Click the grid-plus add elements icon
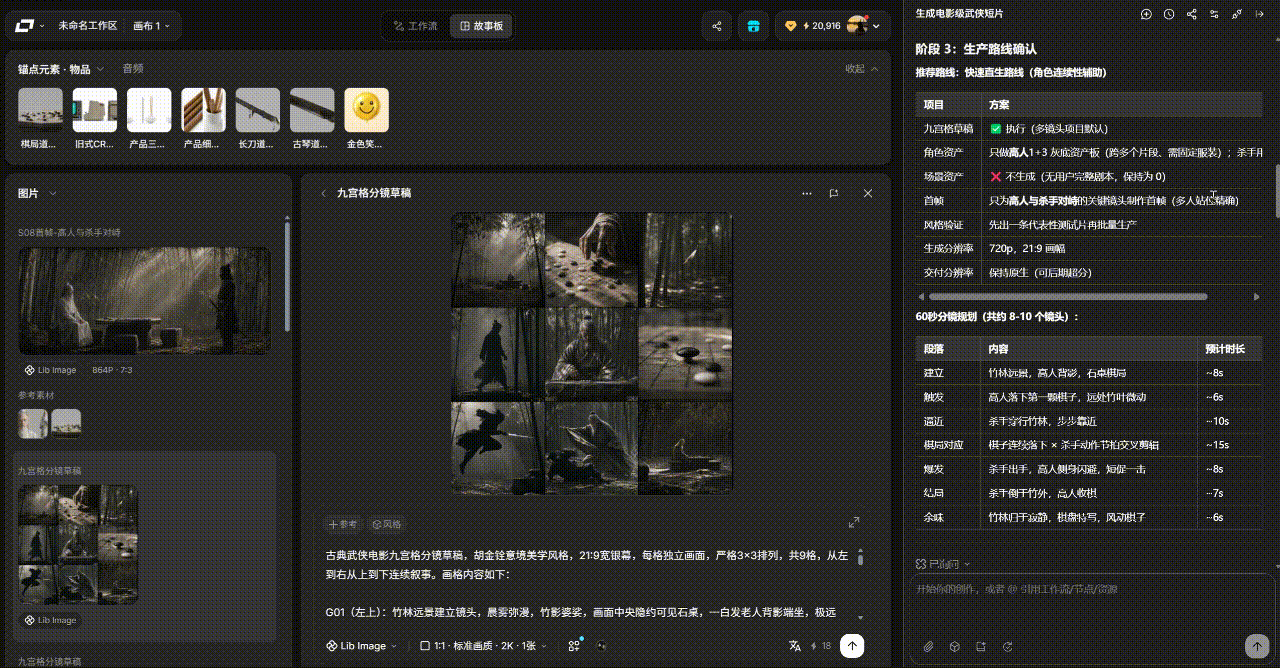Image resolution: width=1280 pixels, height=668 pixels. click(x=575, y=645)
